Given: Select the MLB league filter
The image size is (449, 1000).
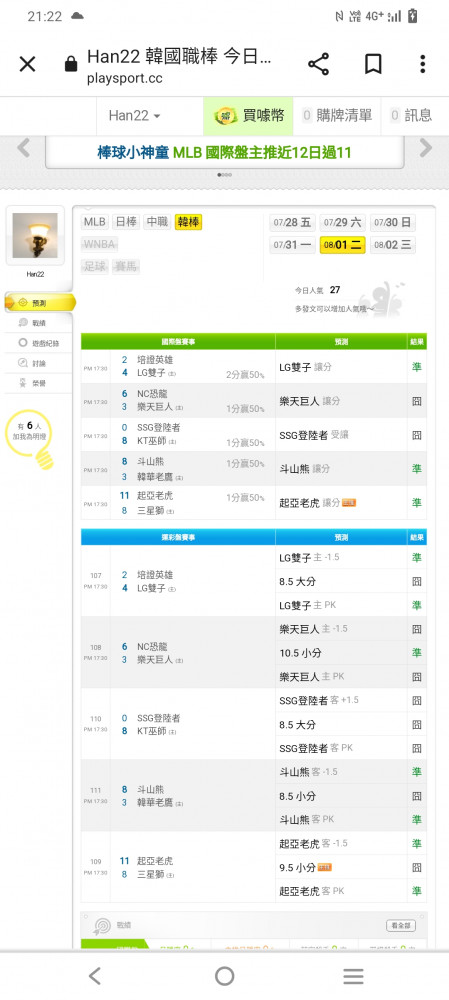Looking at the screenshot, I should (x=94, y=222).
